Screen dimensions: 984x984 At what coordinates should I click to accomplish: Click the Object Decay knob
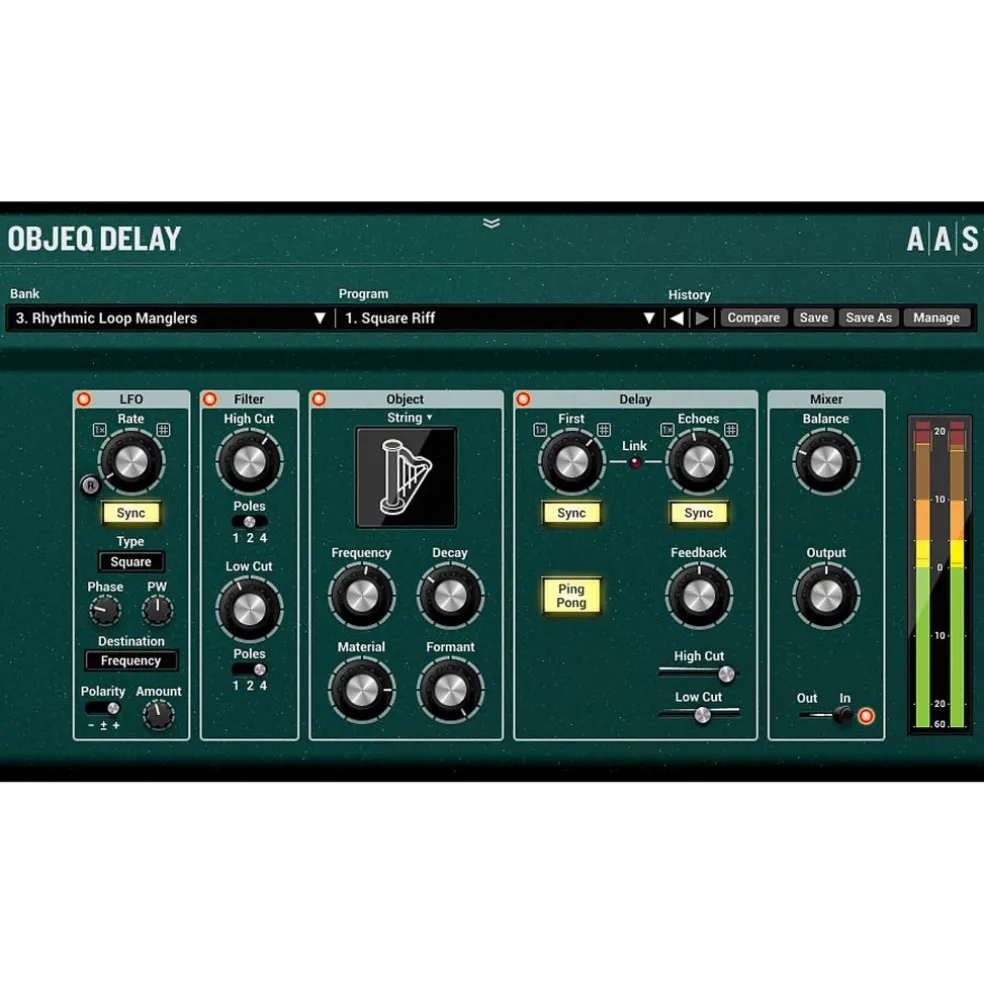[451, 596]
